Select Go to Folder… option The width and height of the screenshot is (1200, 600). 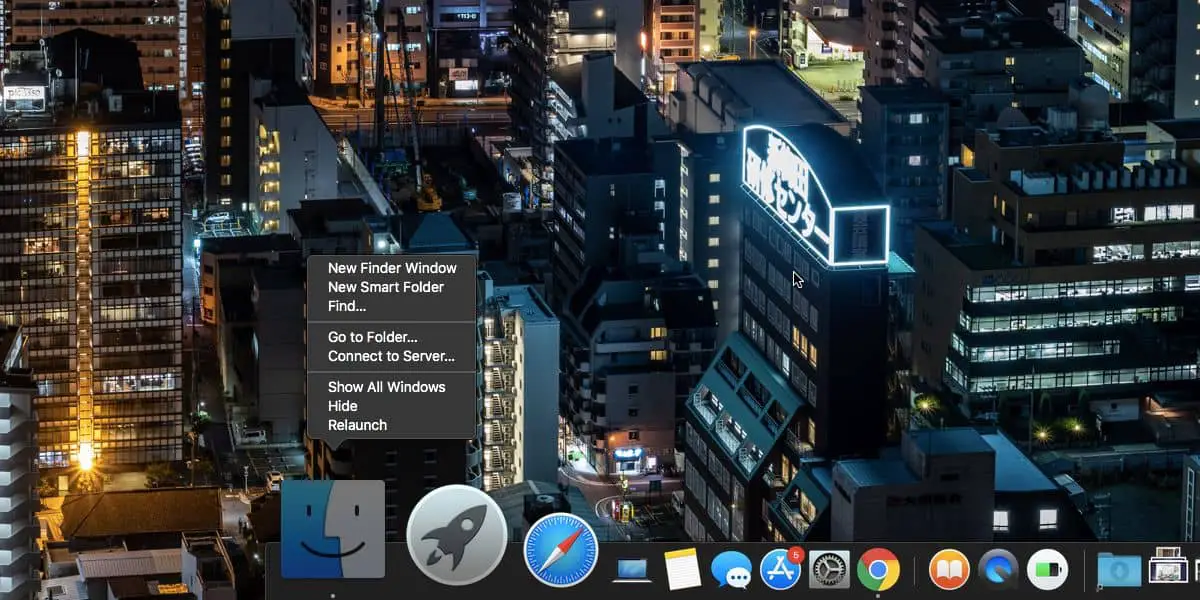373,337
